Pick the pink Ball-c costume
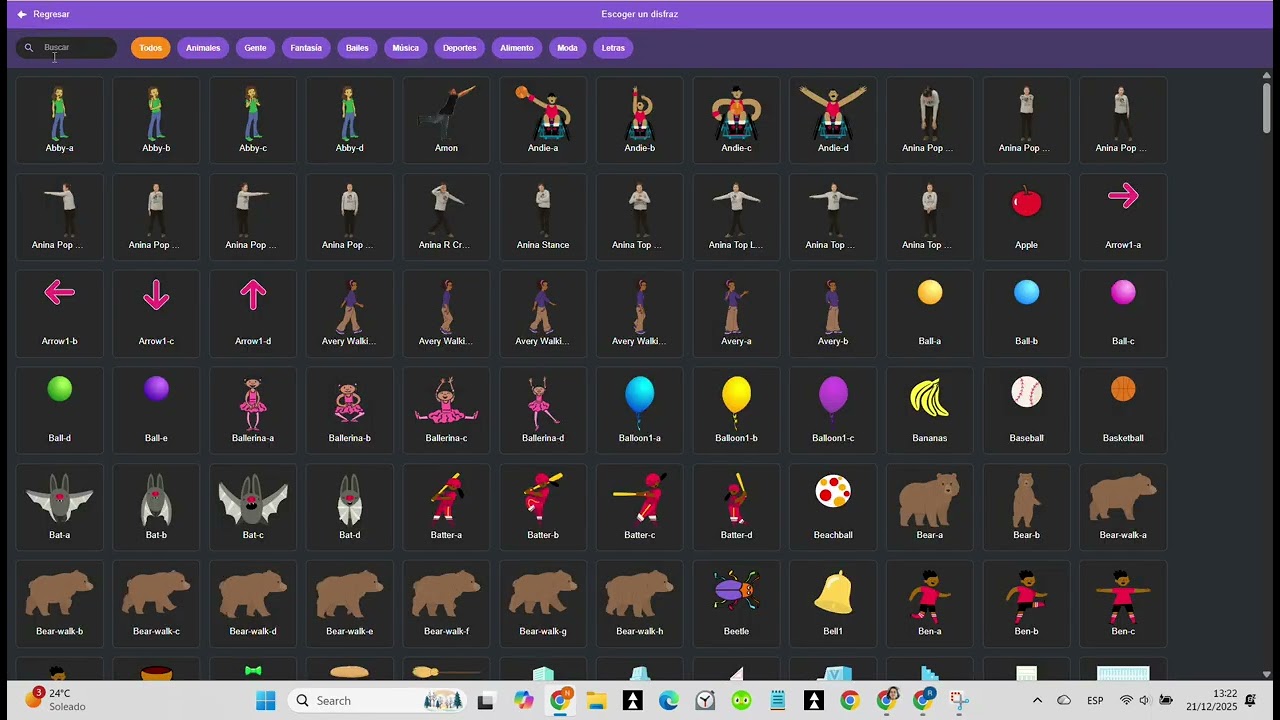Screen dimensions: 1280x720 pos(1123,313)
